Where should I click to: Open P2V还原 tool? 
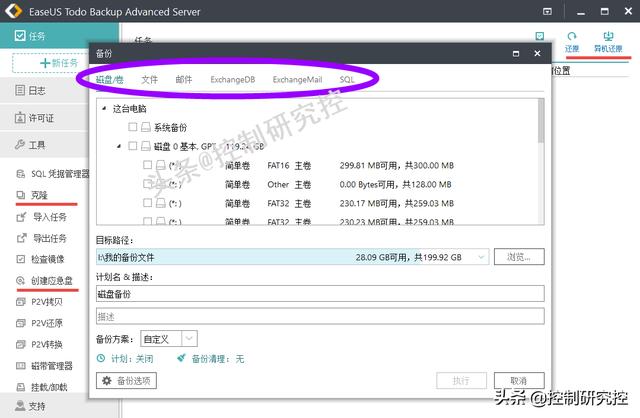click(x=39, y=323)
